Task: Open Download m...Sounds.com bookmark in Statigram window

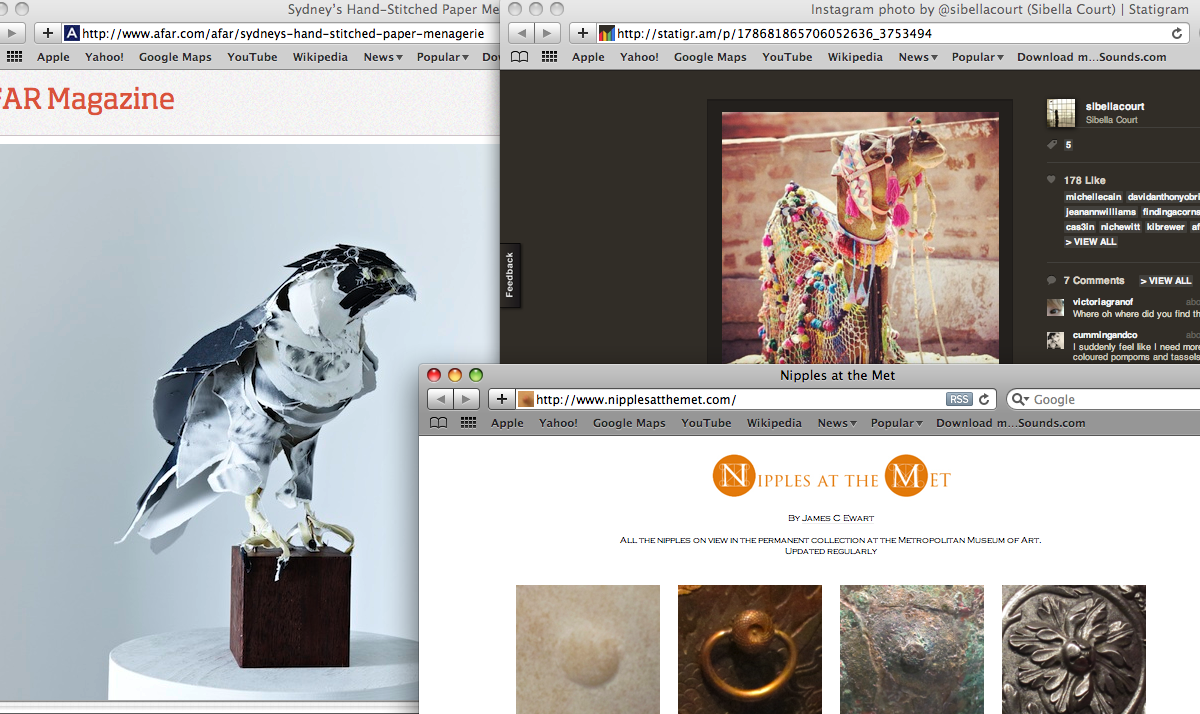Action: pyautogui.click(x=1091, y=57)
